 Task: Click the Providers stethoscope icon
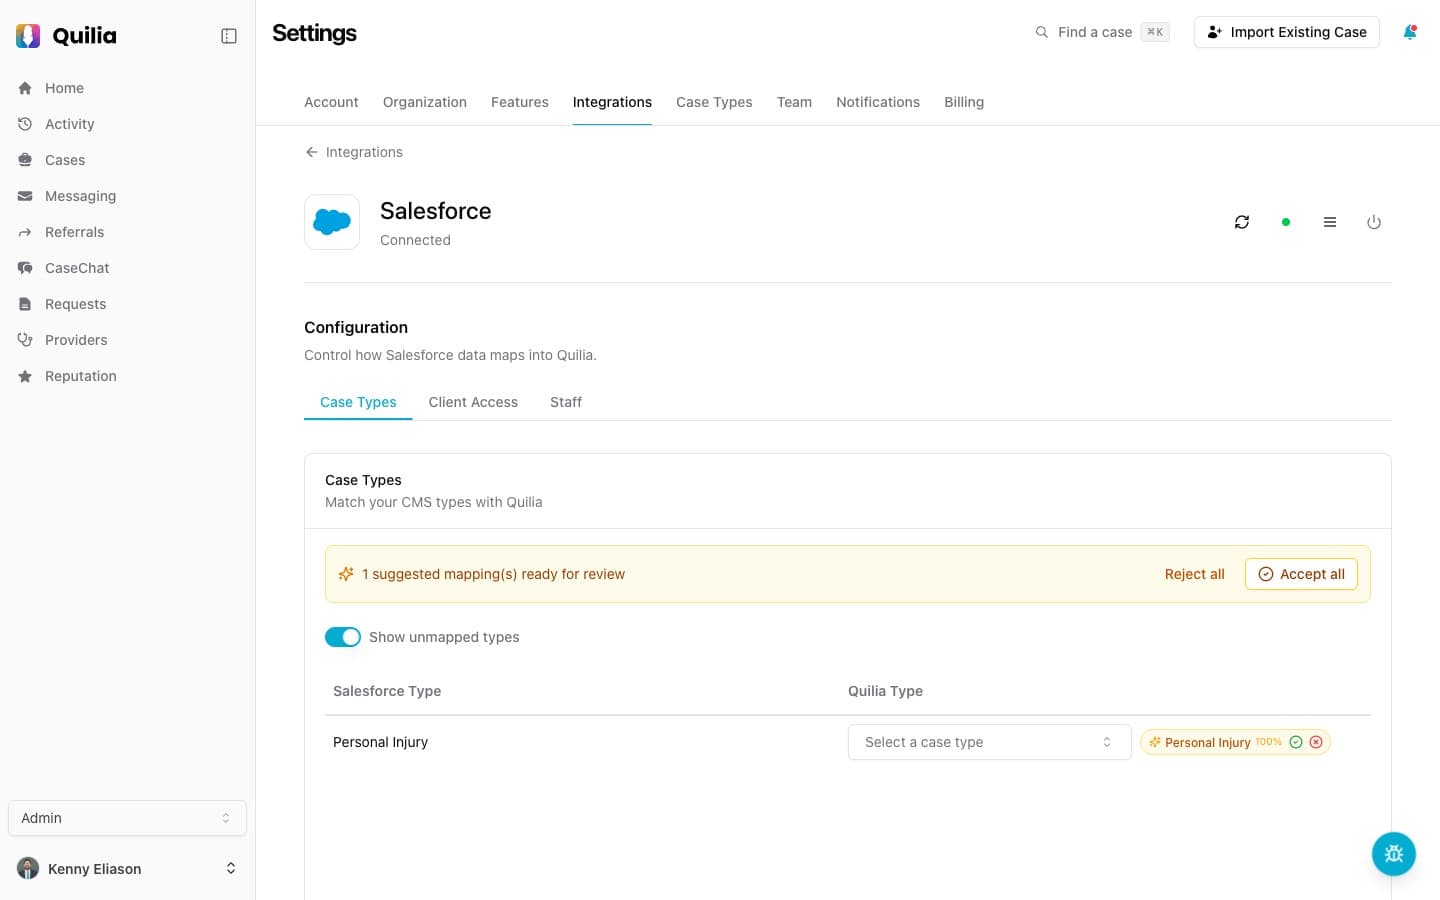(25, 340)
